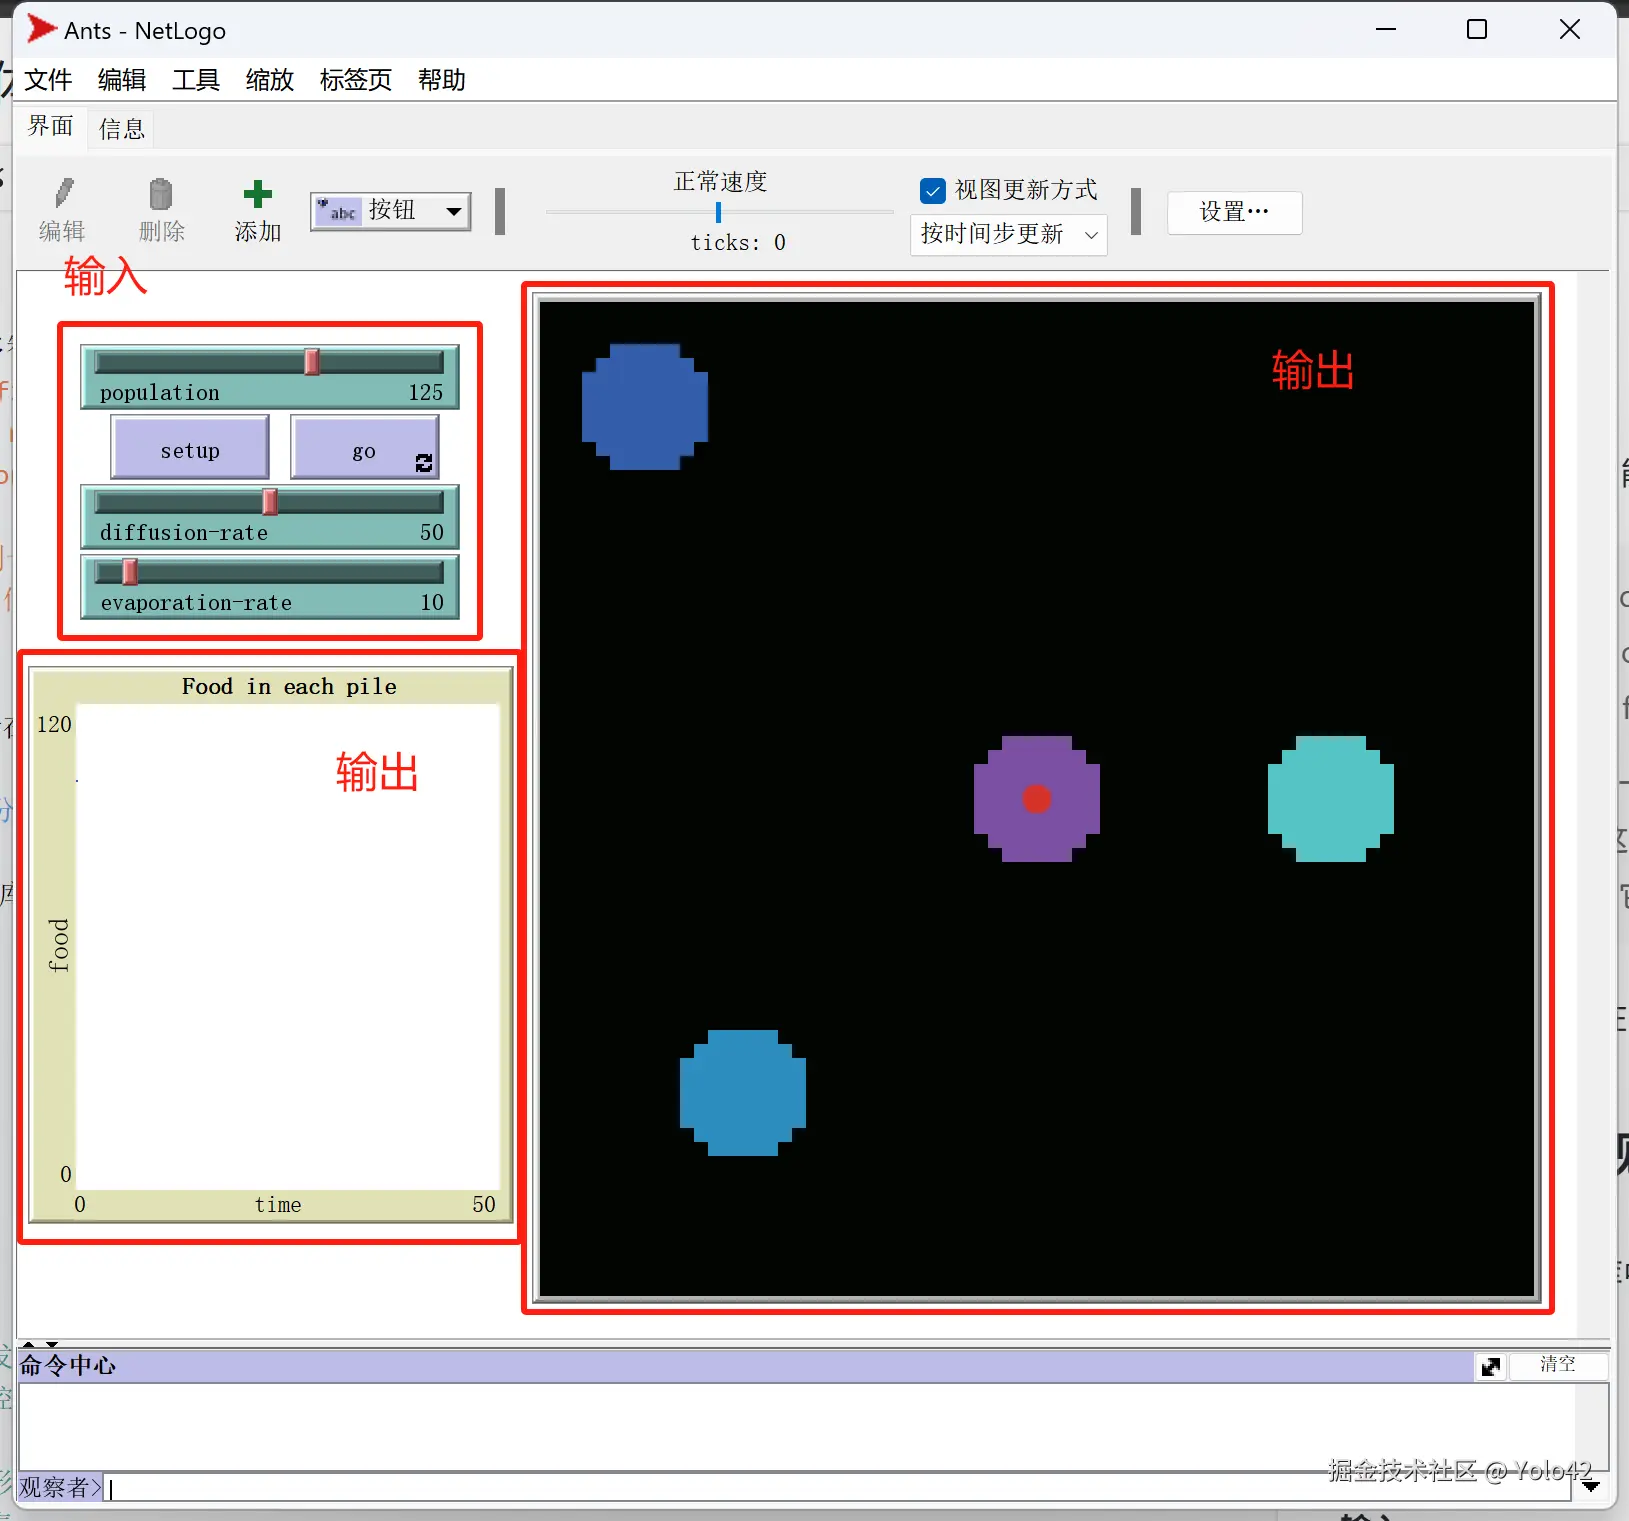Select the 编辑 pencil tool in the toolbar
This screenshot has width=1629, height=1521.
pos(62,210)
